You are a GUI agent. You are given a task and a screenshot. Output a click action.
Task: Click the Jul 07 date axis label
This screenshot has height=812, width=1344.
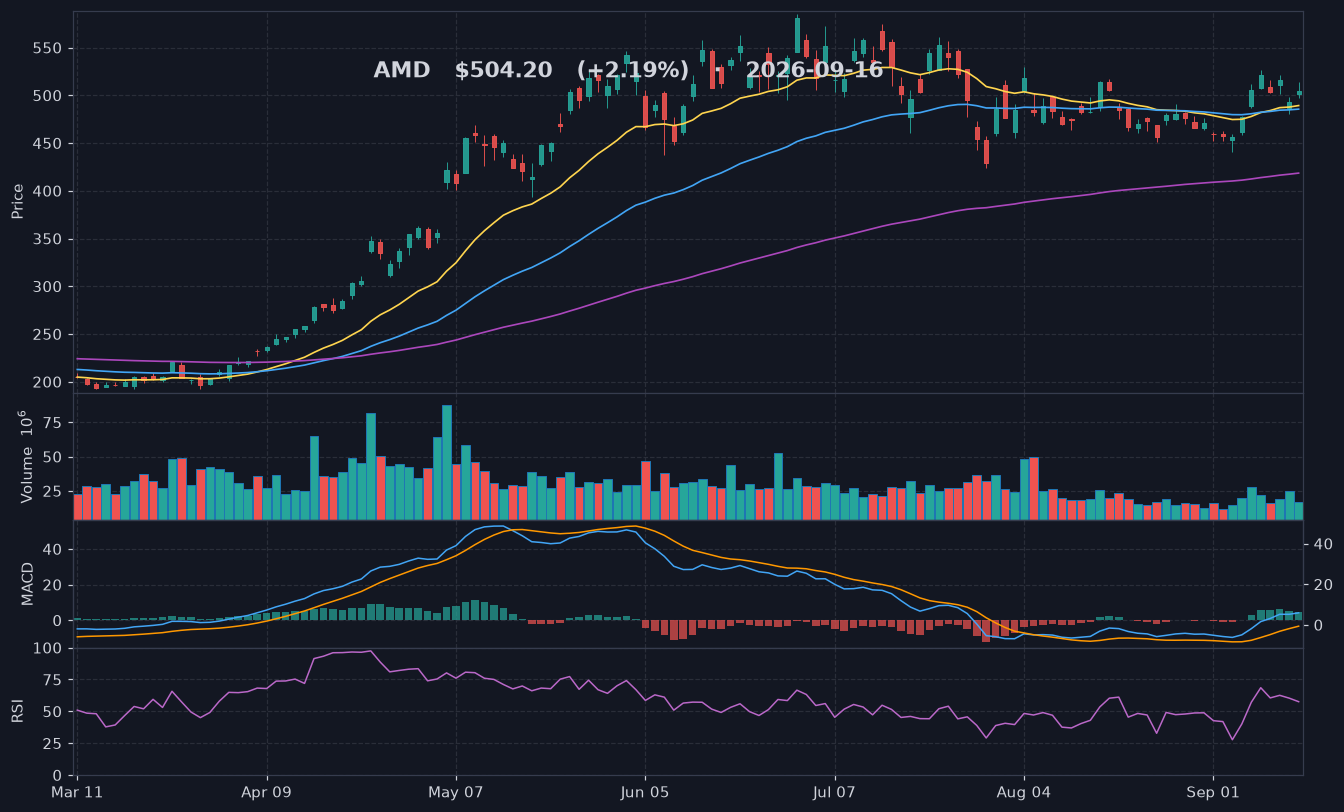pyautogui.click(x=835, y=793)
